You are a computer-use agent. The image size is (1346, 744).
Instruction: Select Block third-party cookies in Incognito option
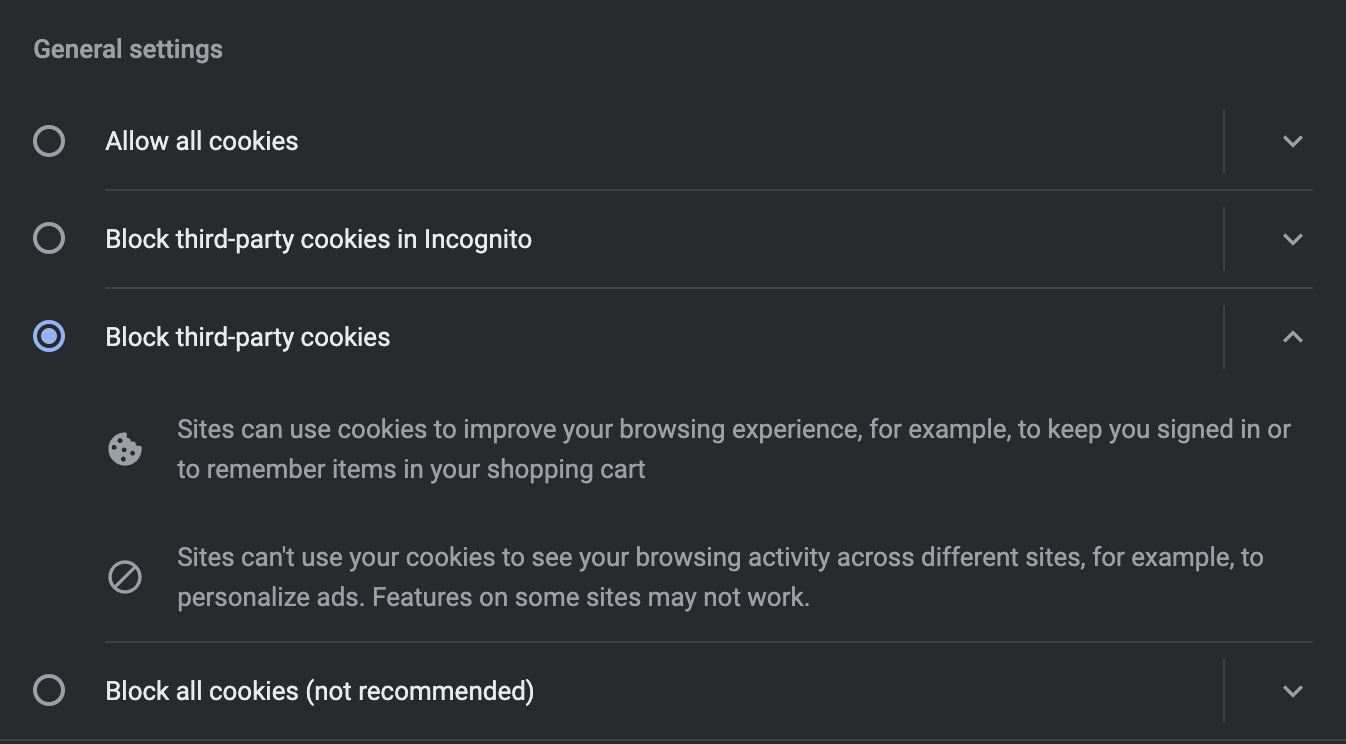48,238
